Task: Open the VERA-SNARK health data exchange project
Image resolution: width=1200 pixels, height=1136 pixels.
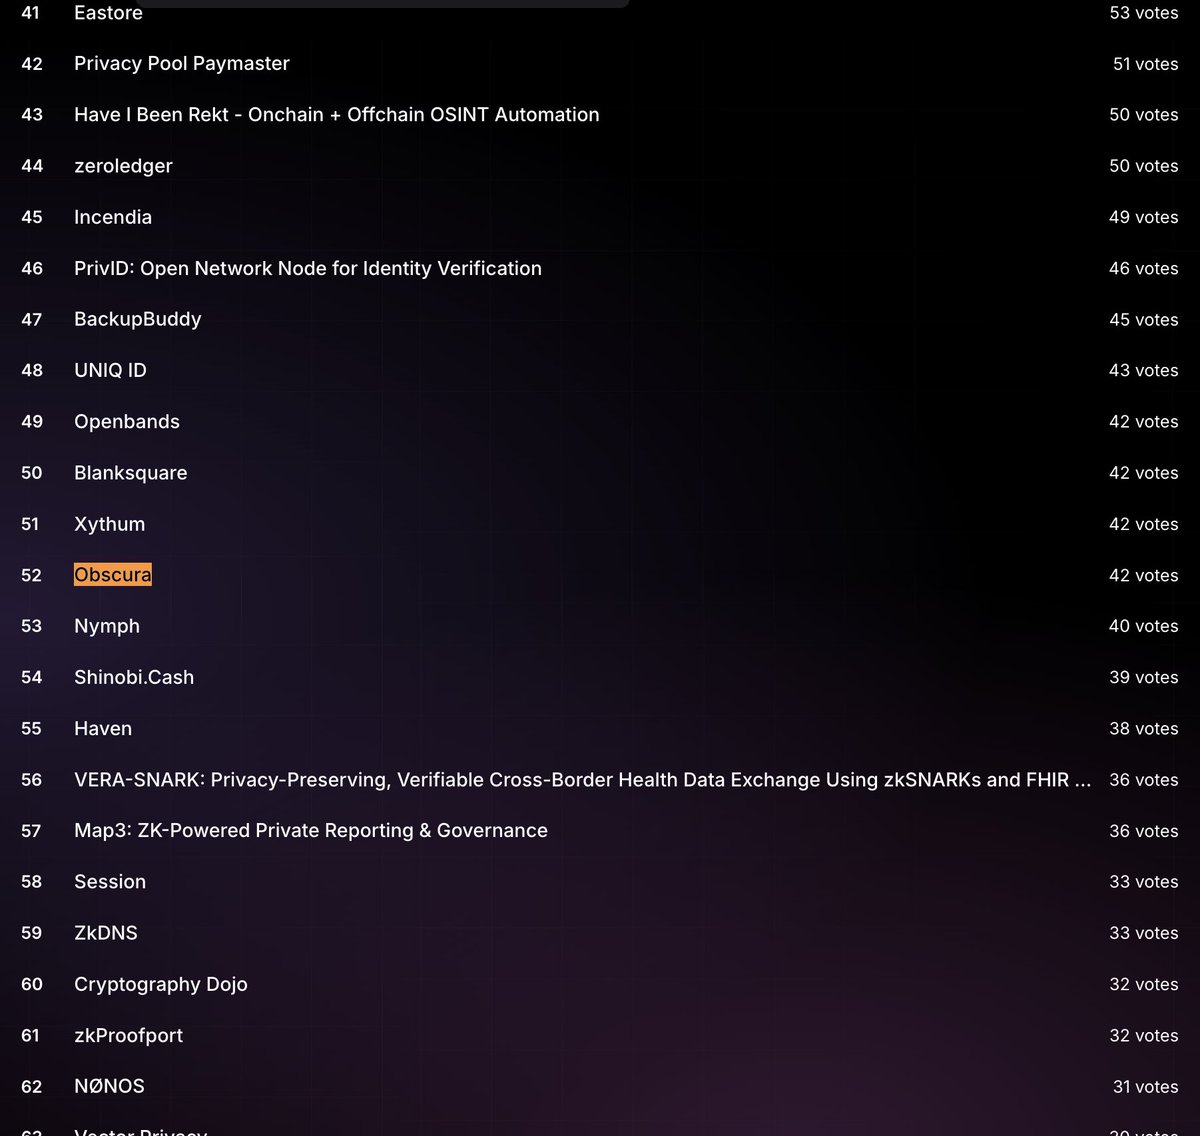Action: [583, 780]
